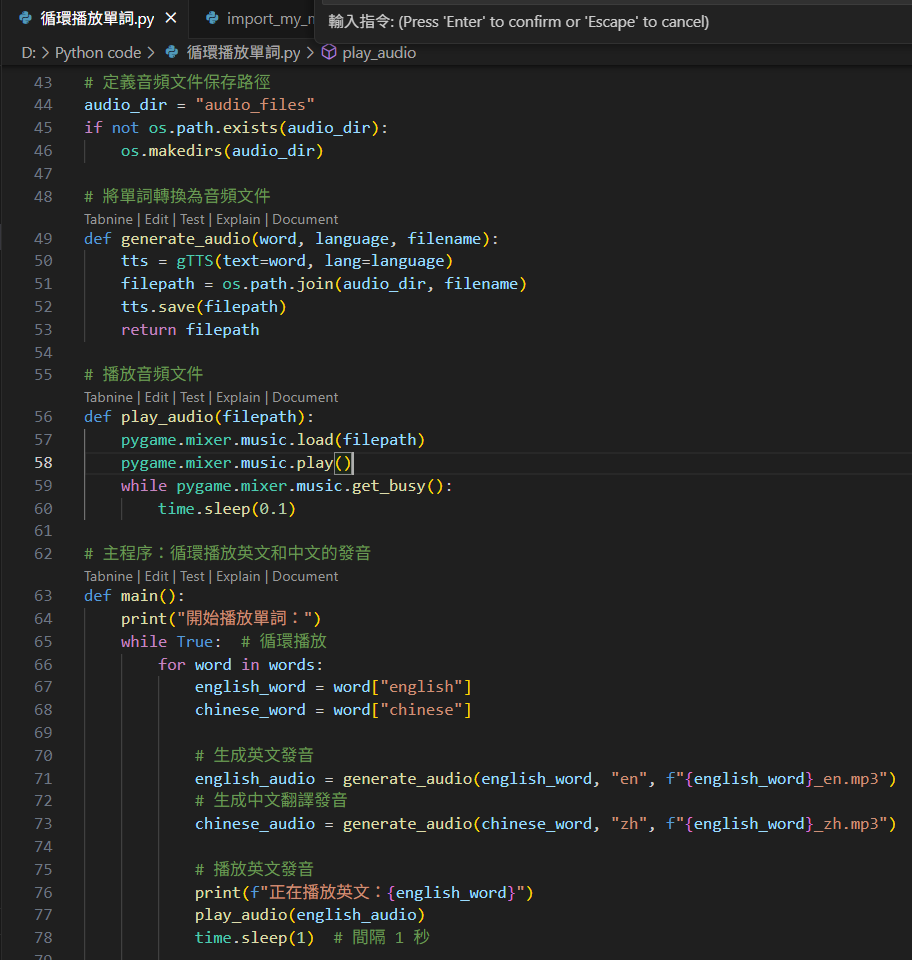Select D: in the breadcrumb path
This screenshot has height=960, width=912.
coord(29,53)
